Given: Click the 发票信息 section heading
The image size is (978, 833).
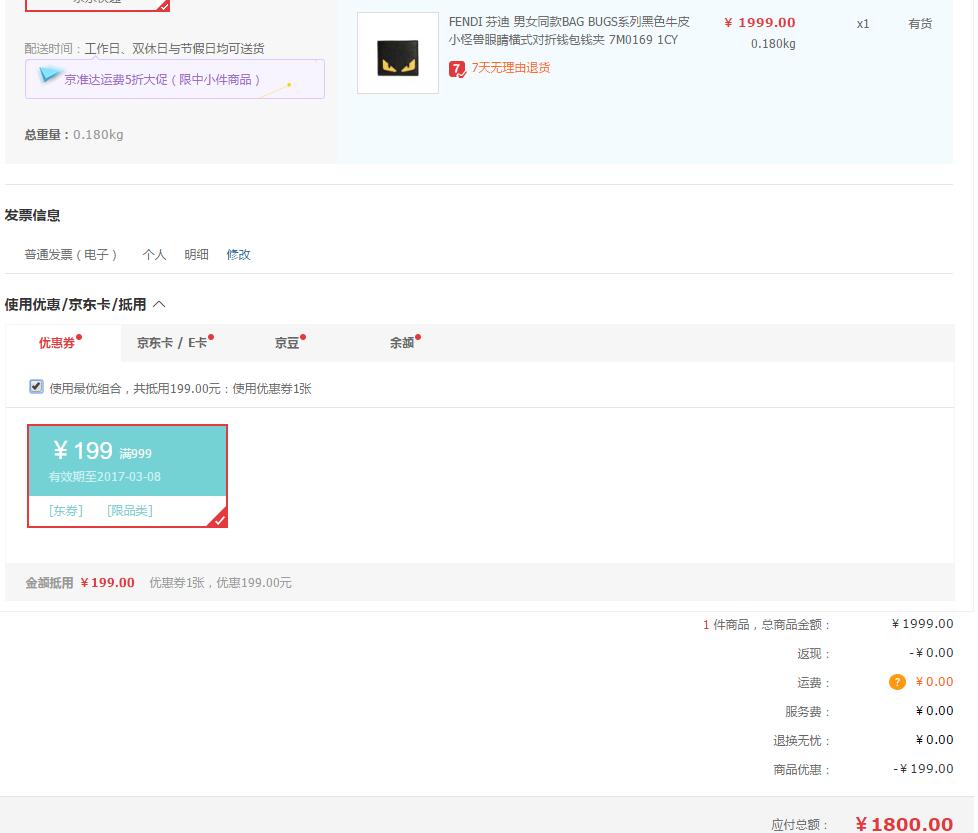Looking at the screenshot, I should pos(32,215).
